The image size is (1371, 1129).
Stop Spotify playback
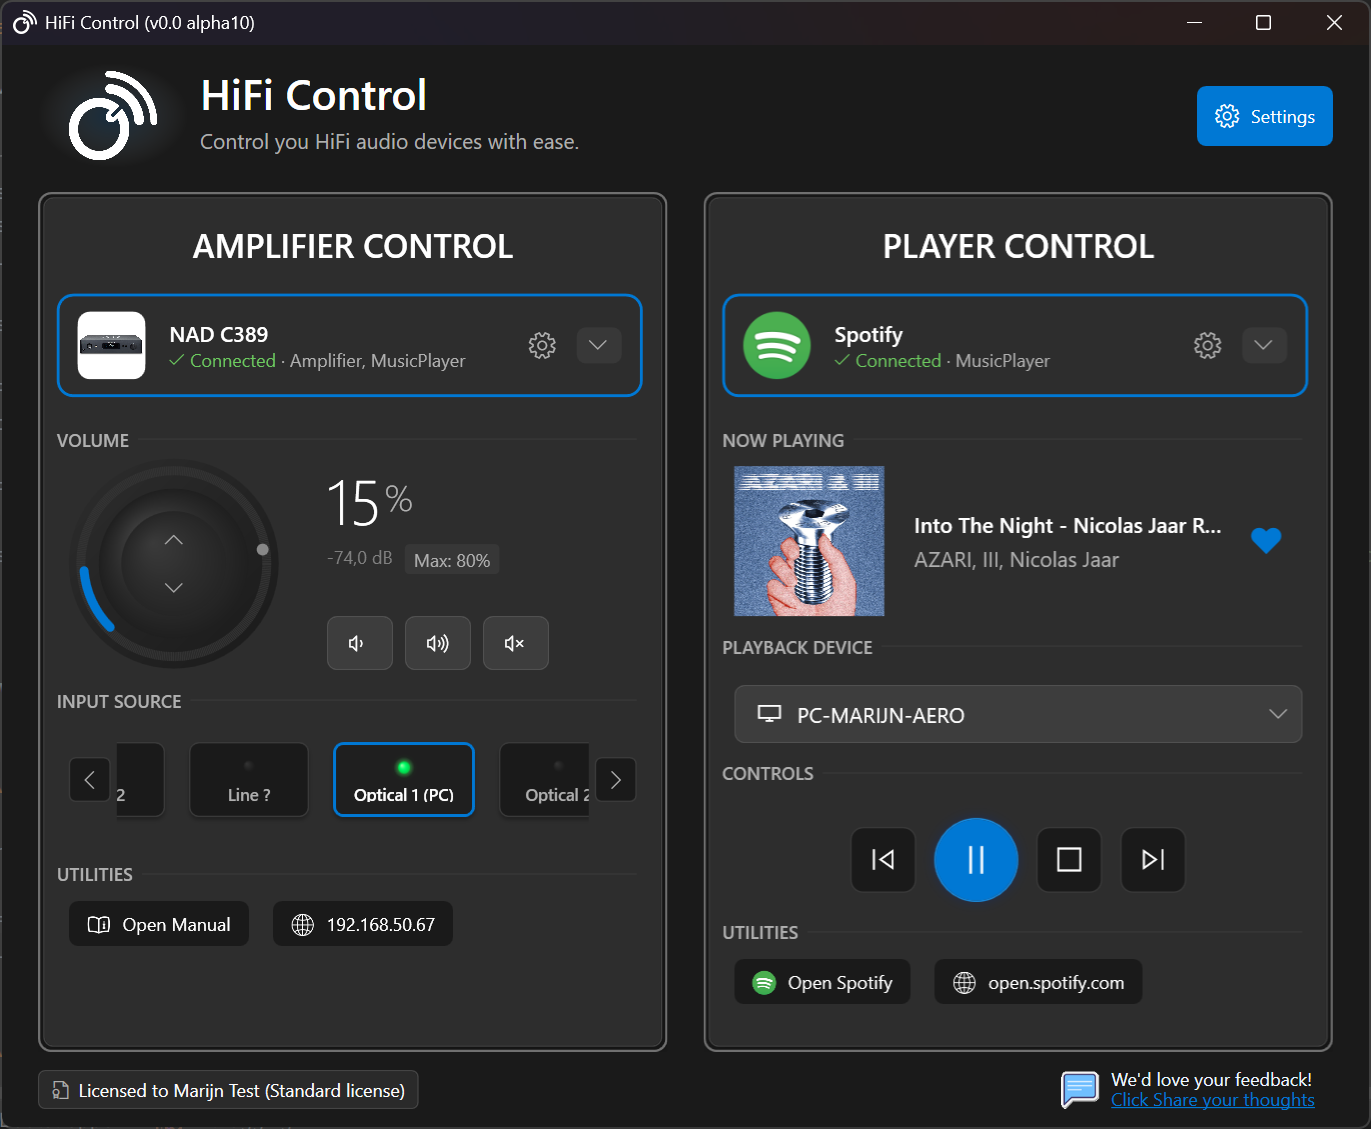tap(1068, 859)
